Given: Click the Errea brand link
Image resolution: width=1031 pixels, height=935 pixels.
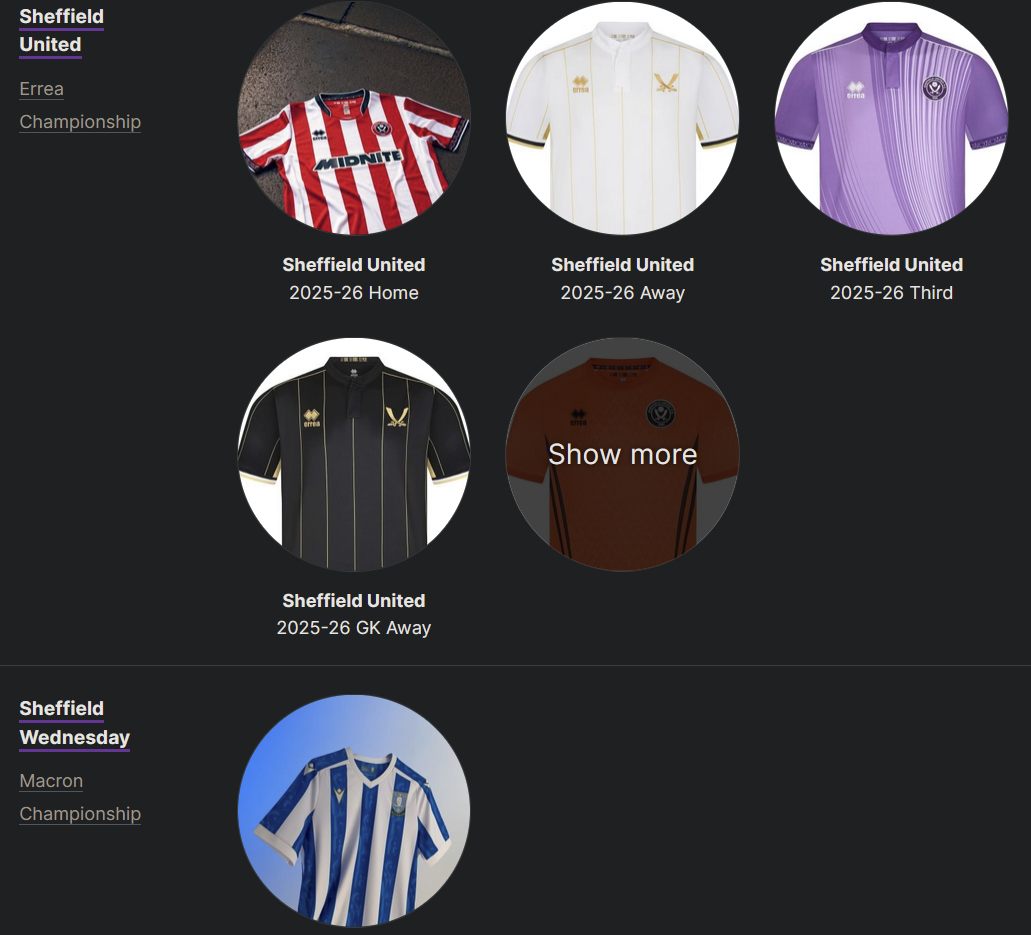Looking at the screenshot, I should (x=41, y=89).
